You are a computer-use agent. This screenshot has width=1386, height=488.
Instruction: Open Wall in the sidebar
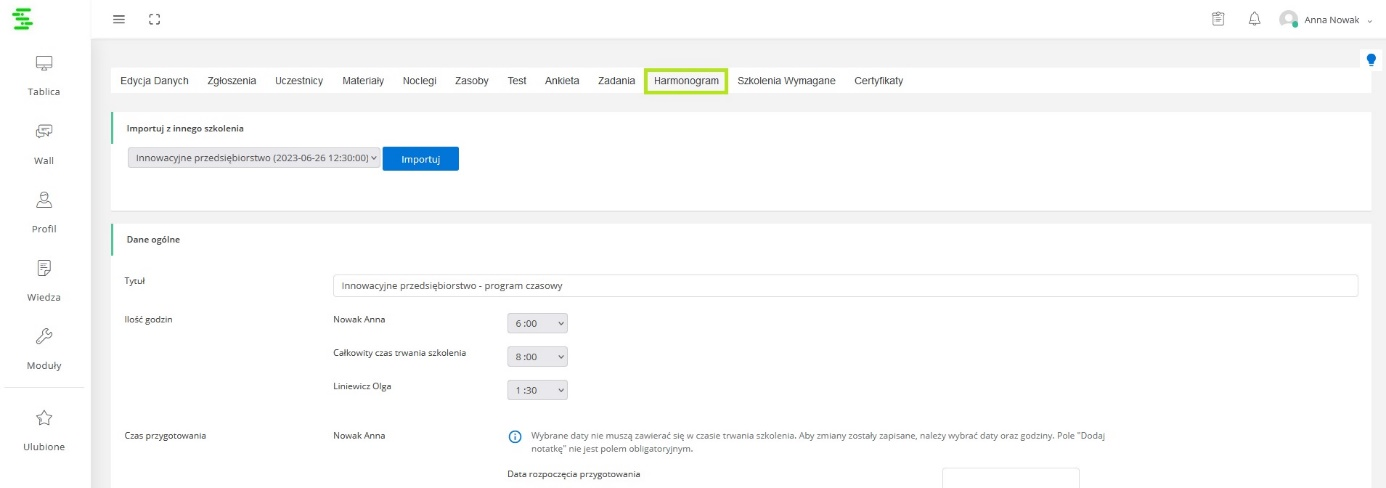click(x=44, y=143)
